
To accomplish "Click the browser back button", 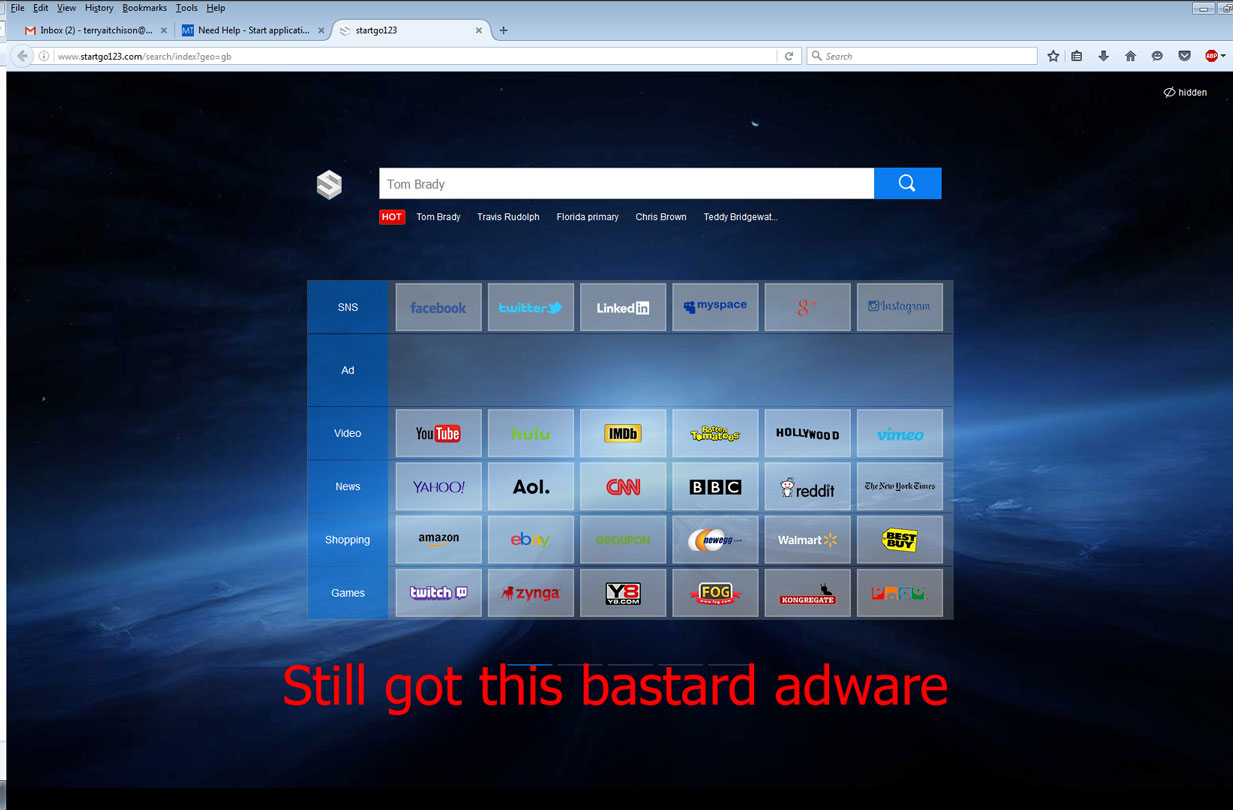I will (22, 56).
